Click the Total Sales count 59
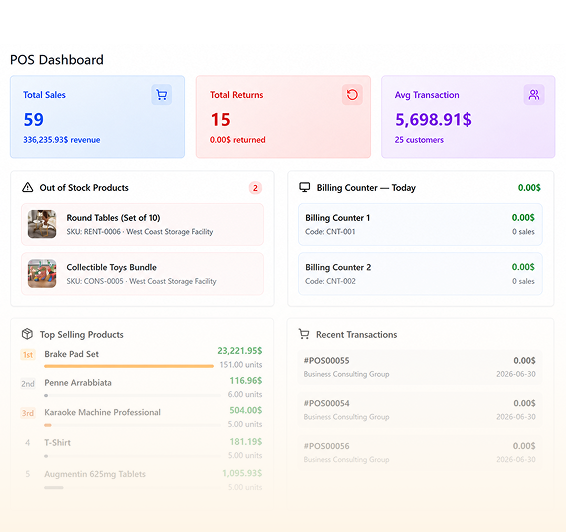Screen dimensions: 566x532 (34, 119)
